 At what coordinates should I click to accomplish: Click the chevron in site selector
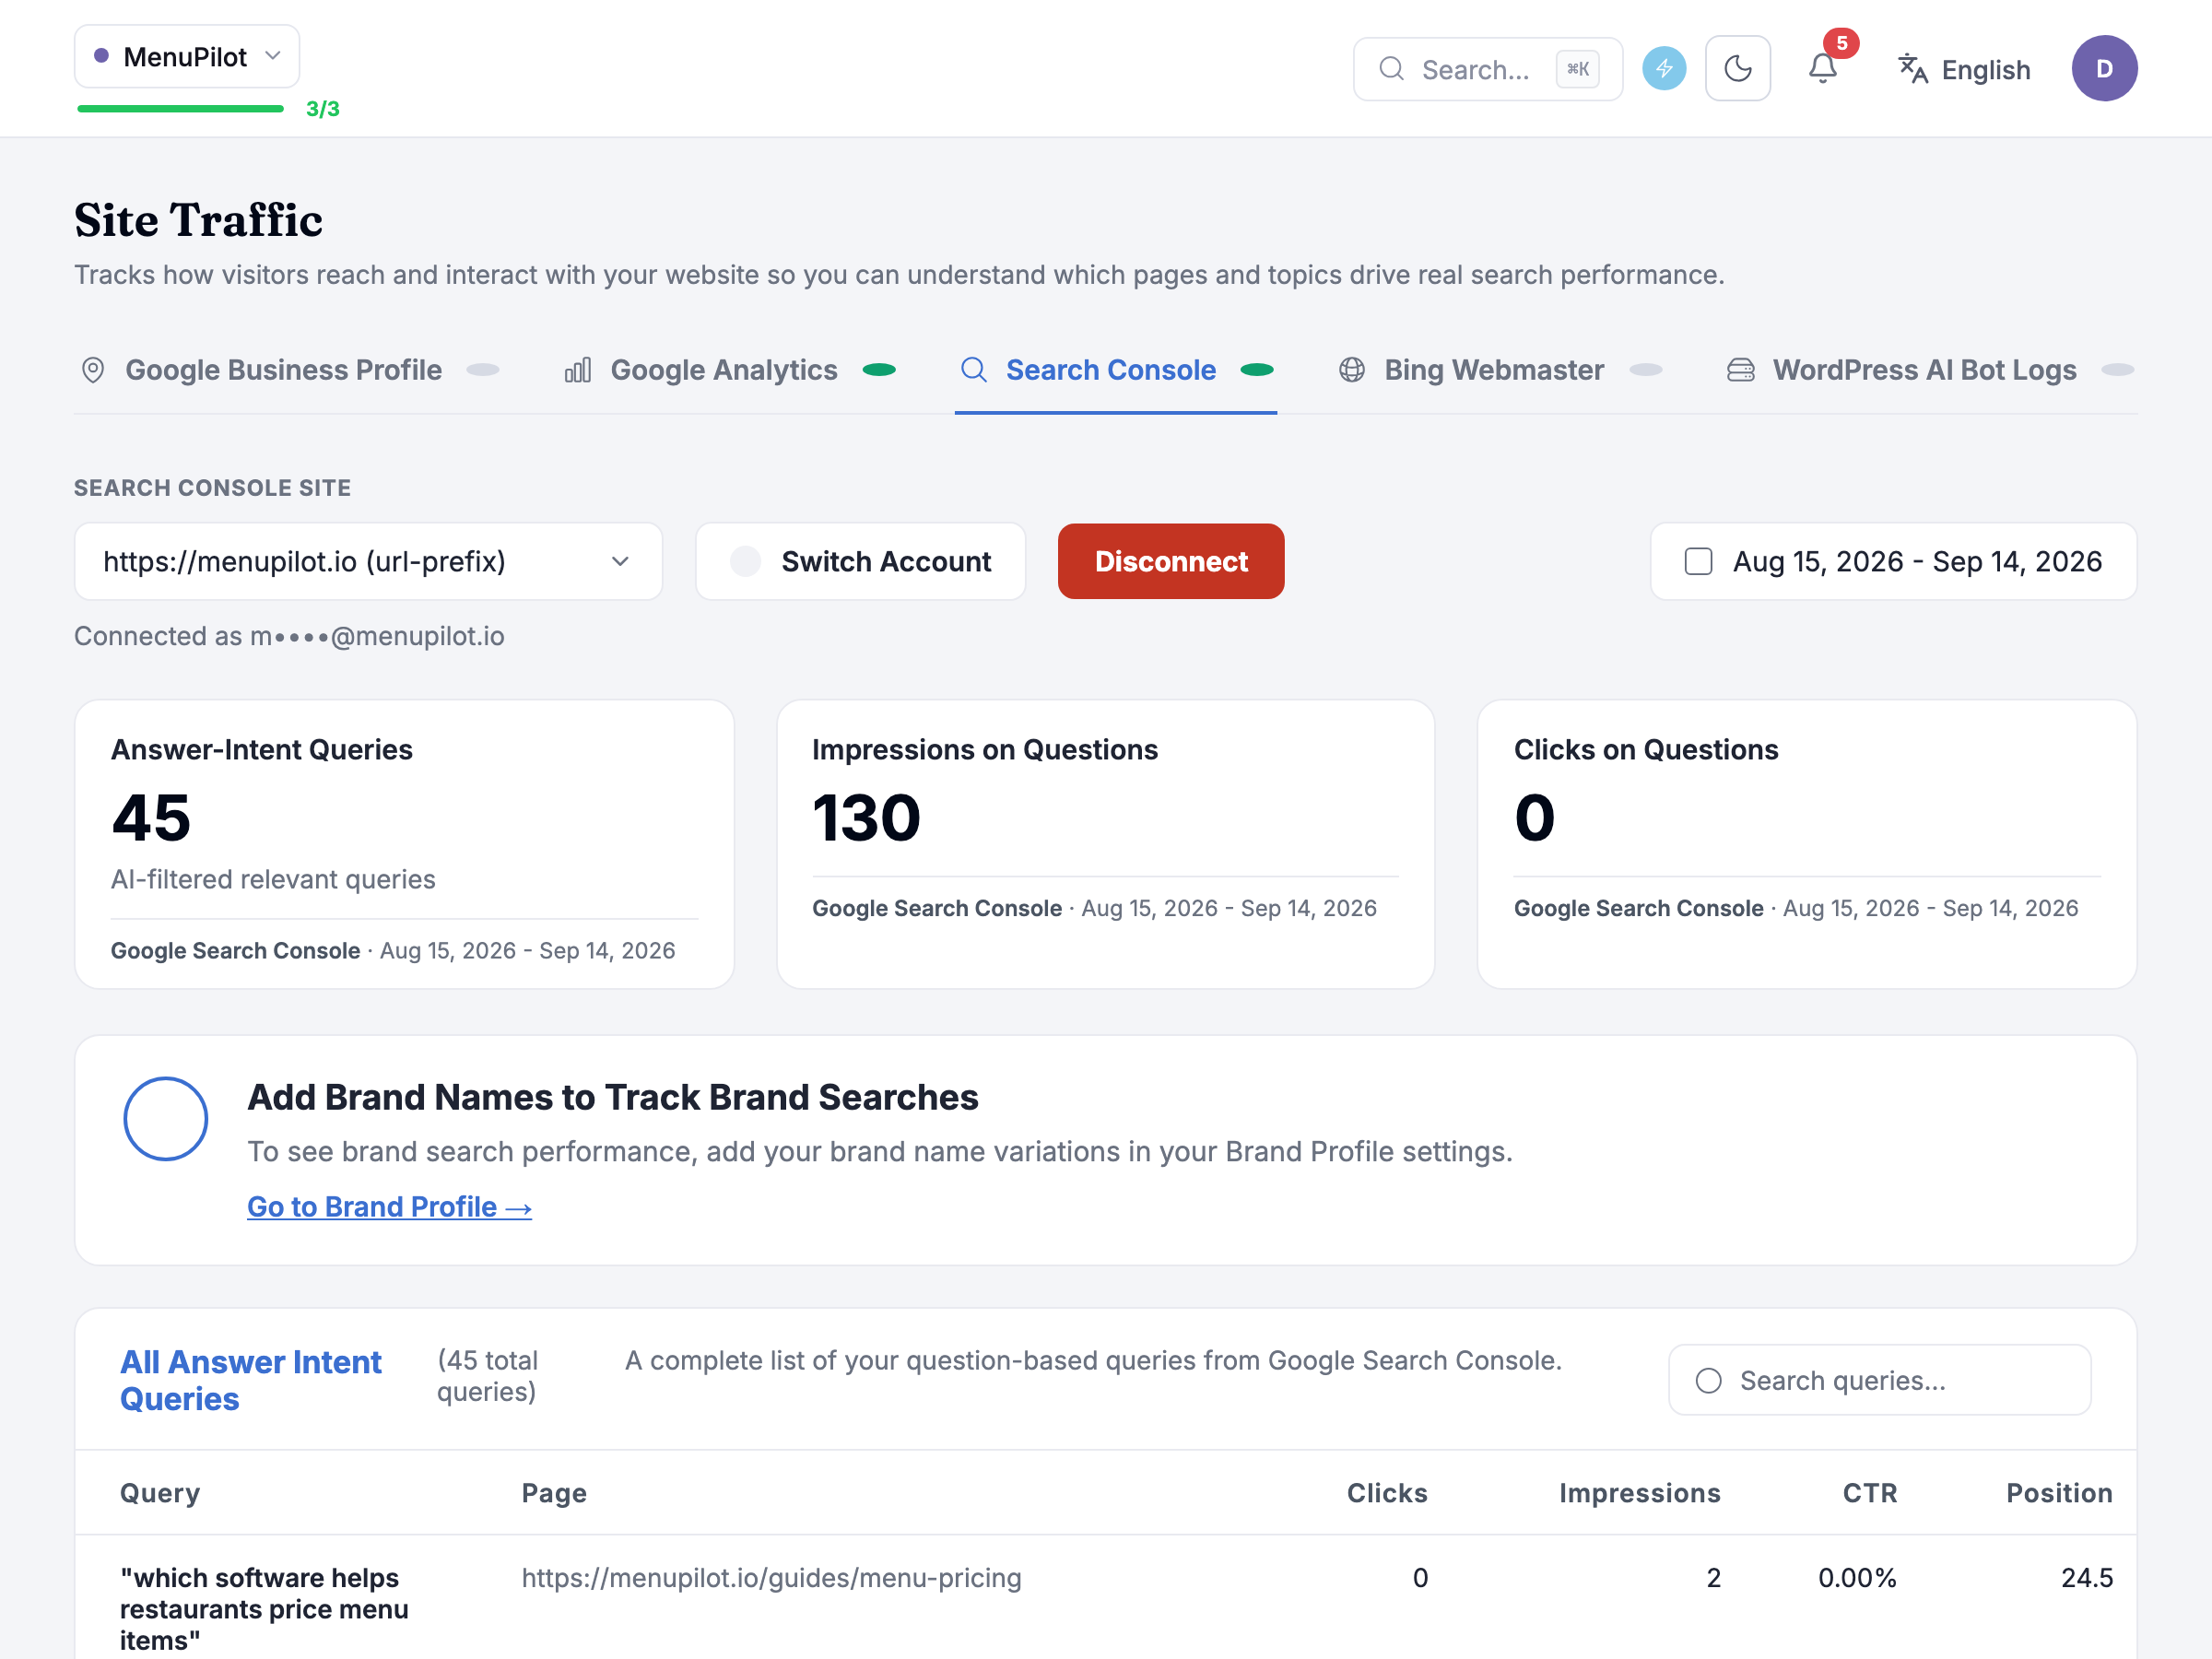coord(620,561)
